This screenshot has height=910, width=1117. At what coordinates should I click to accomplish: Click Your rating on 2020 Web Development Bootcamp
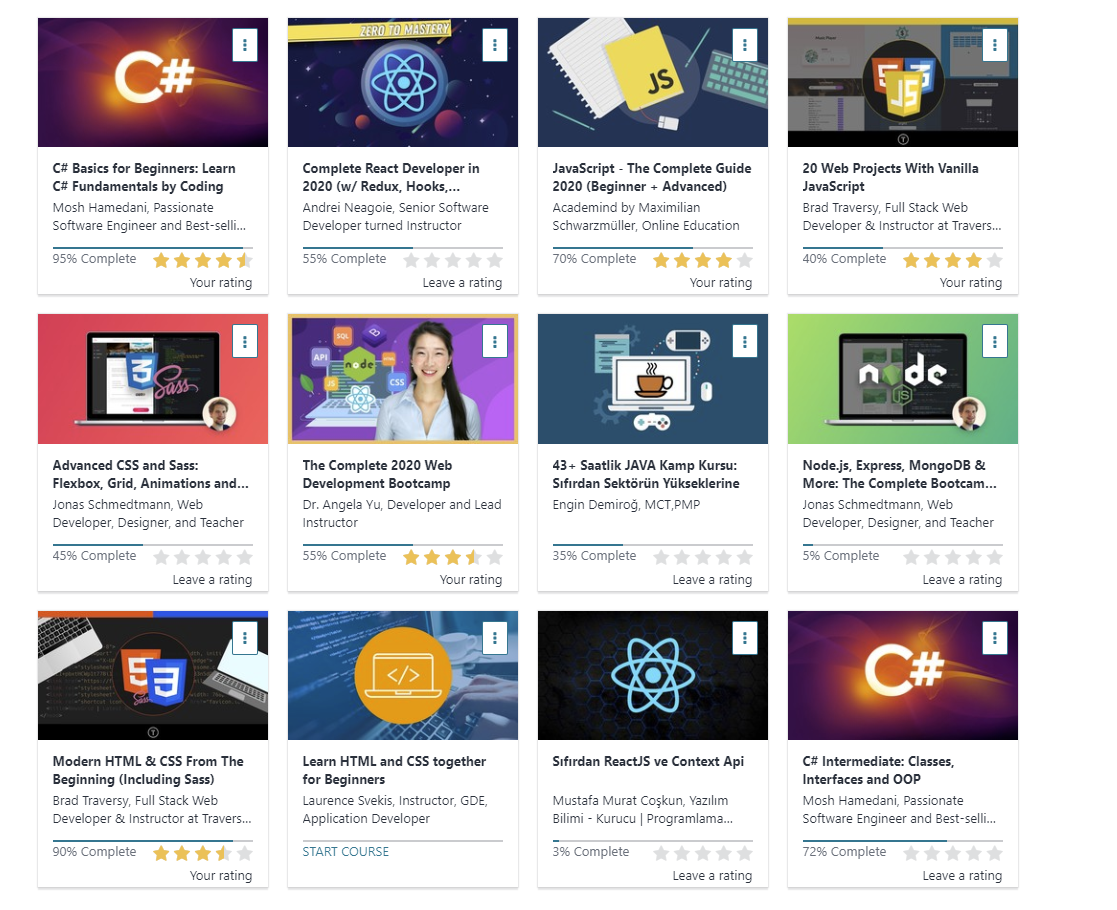pyautogui.click(x=471, y=580)
